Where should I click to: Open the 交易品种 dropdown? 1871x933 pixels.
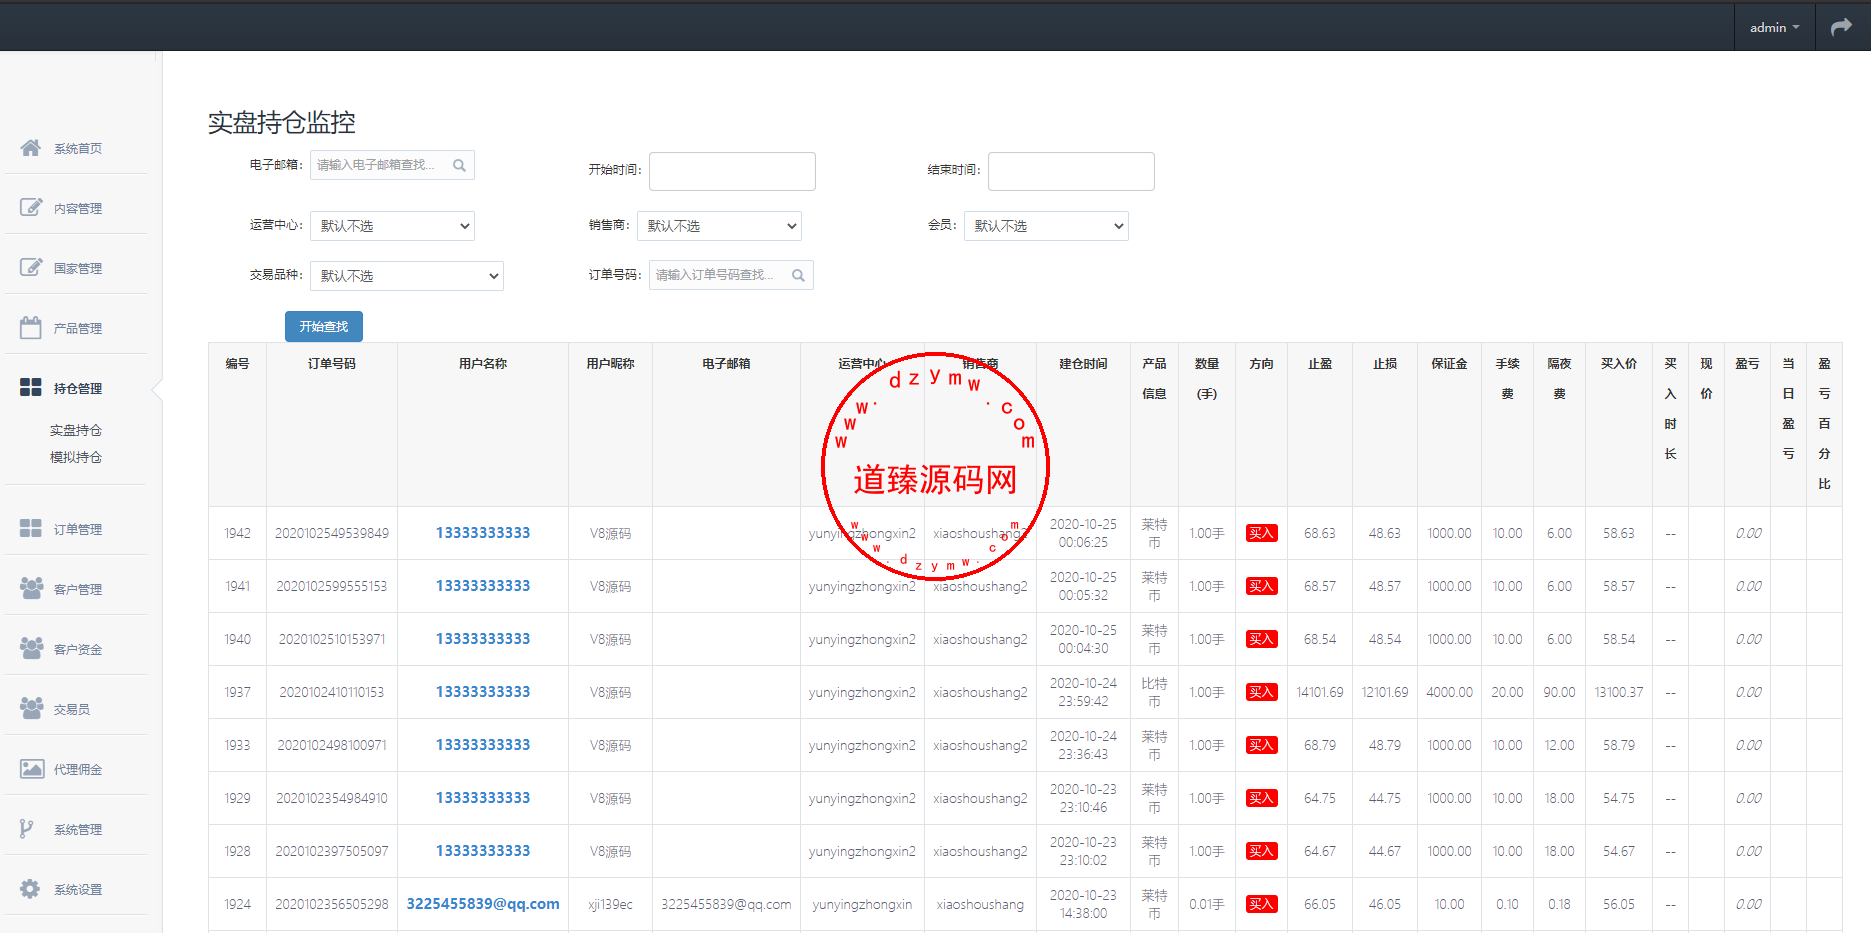407,276
